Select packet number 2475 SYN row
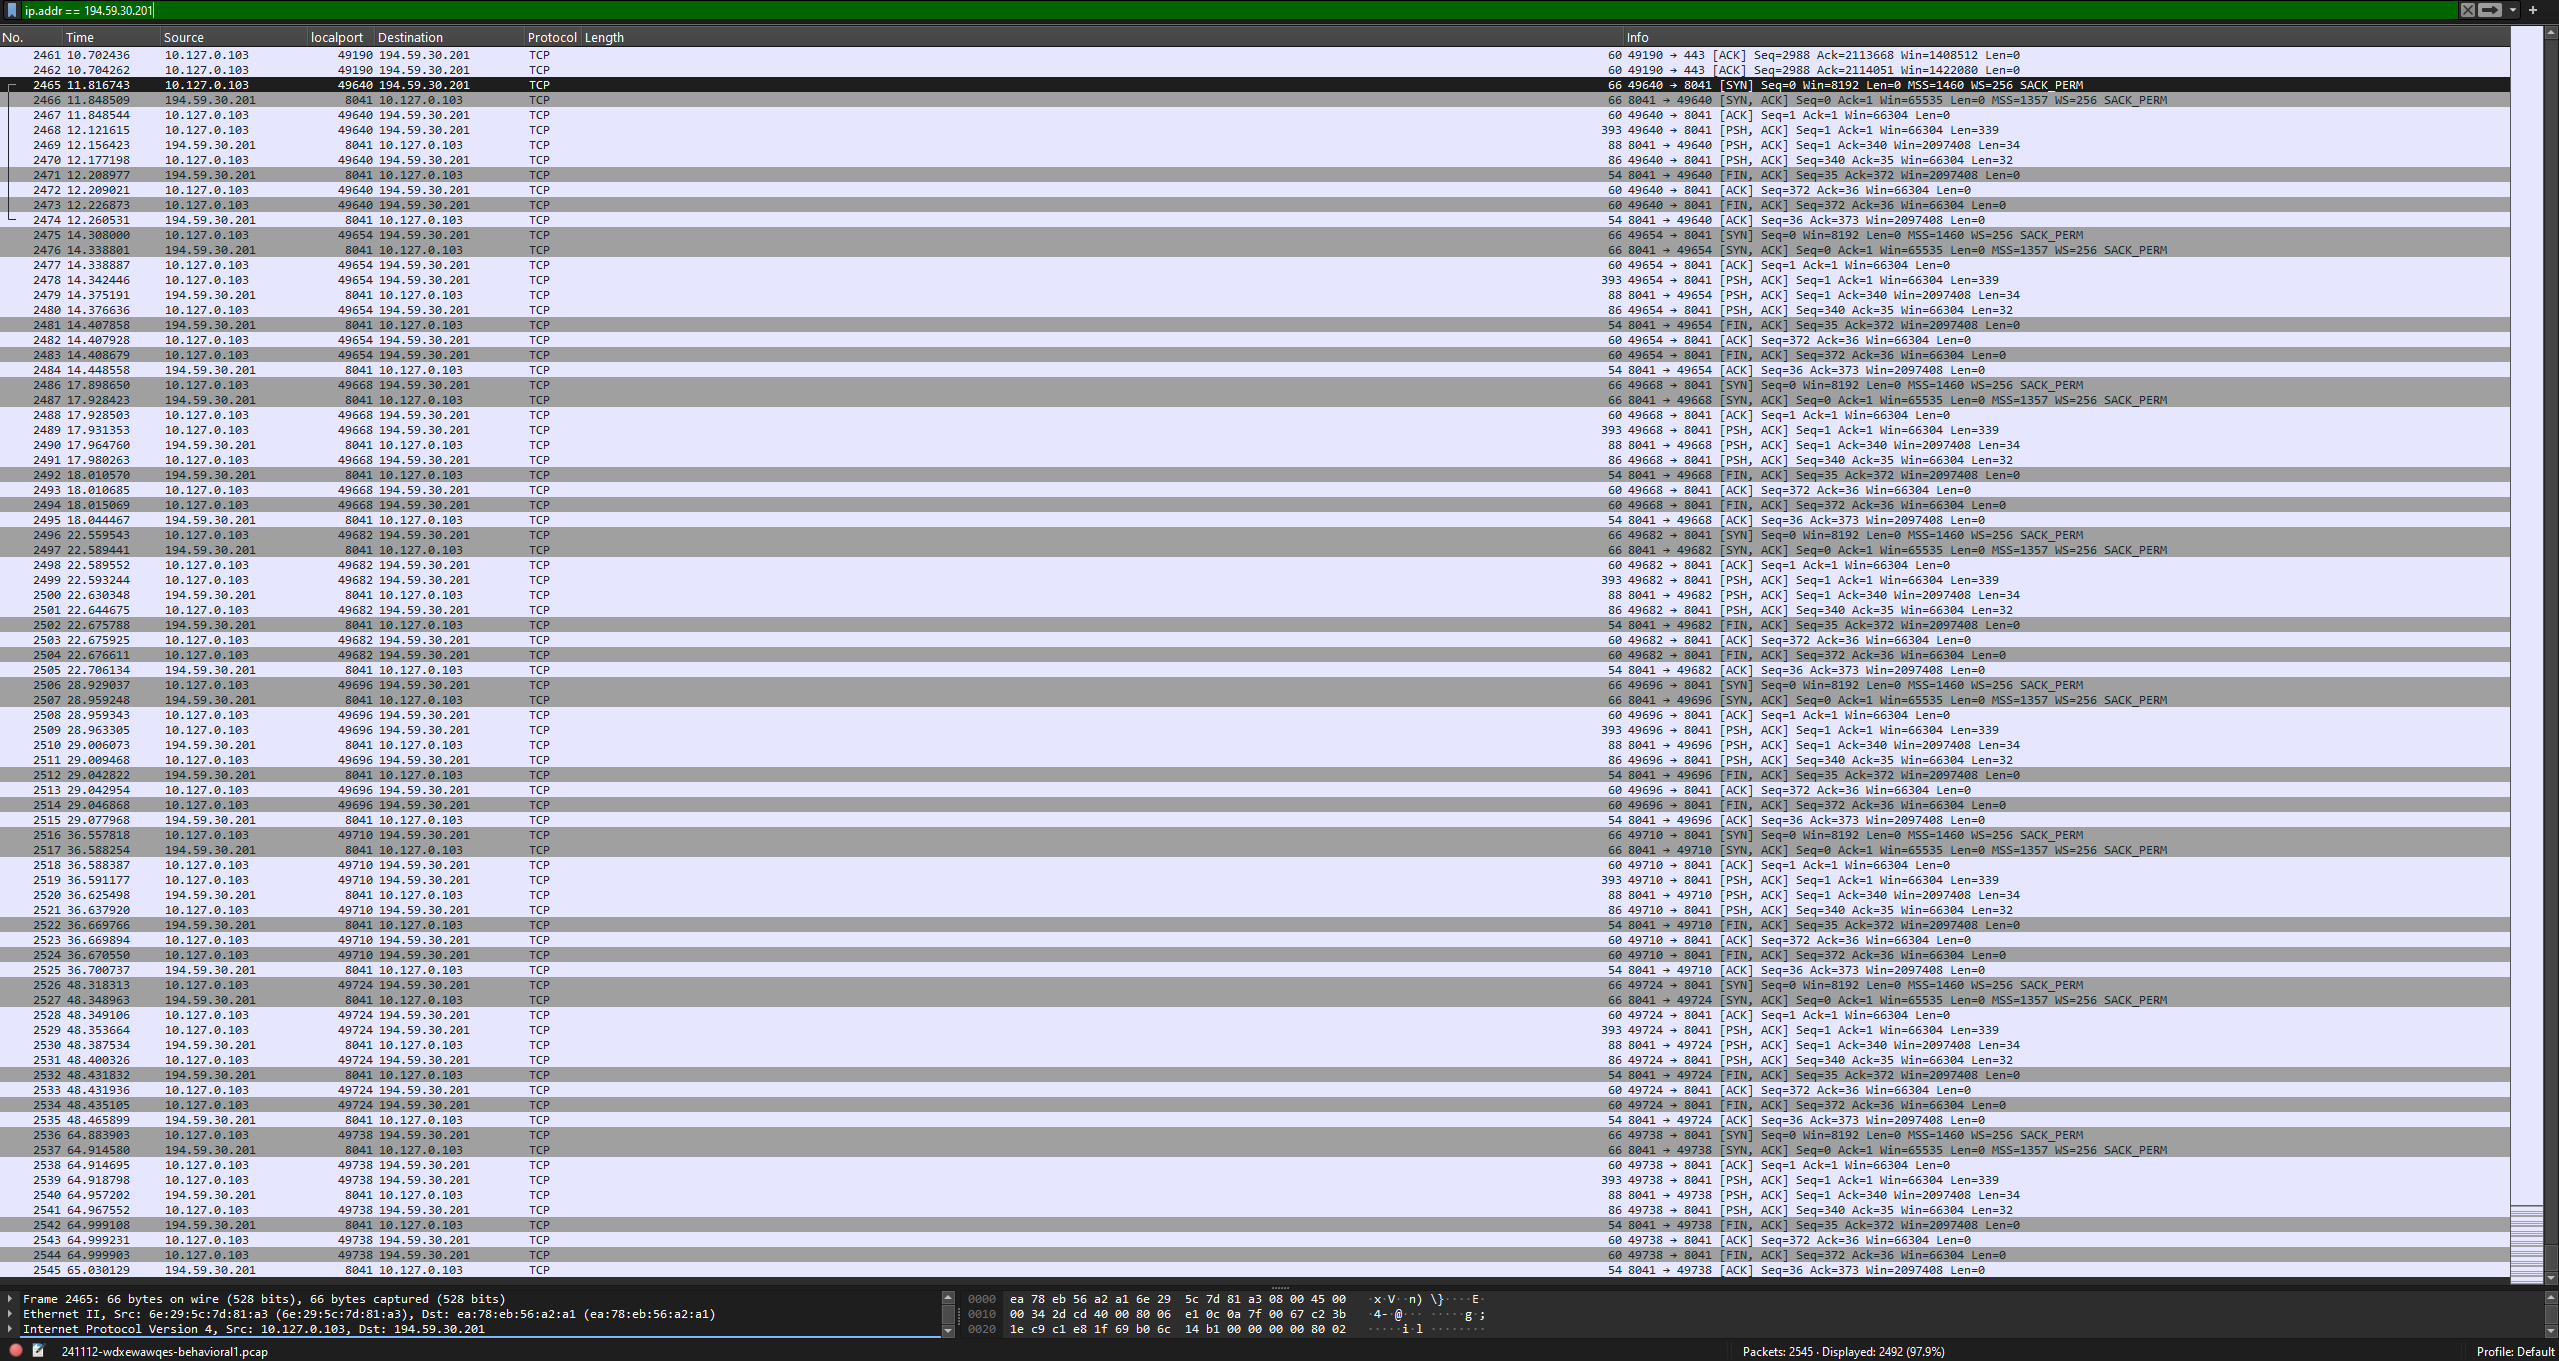Image resolution: width=2559 pixels, height=1361 pixels. (x=800, y=235)
